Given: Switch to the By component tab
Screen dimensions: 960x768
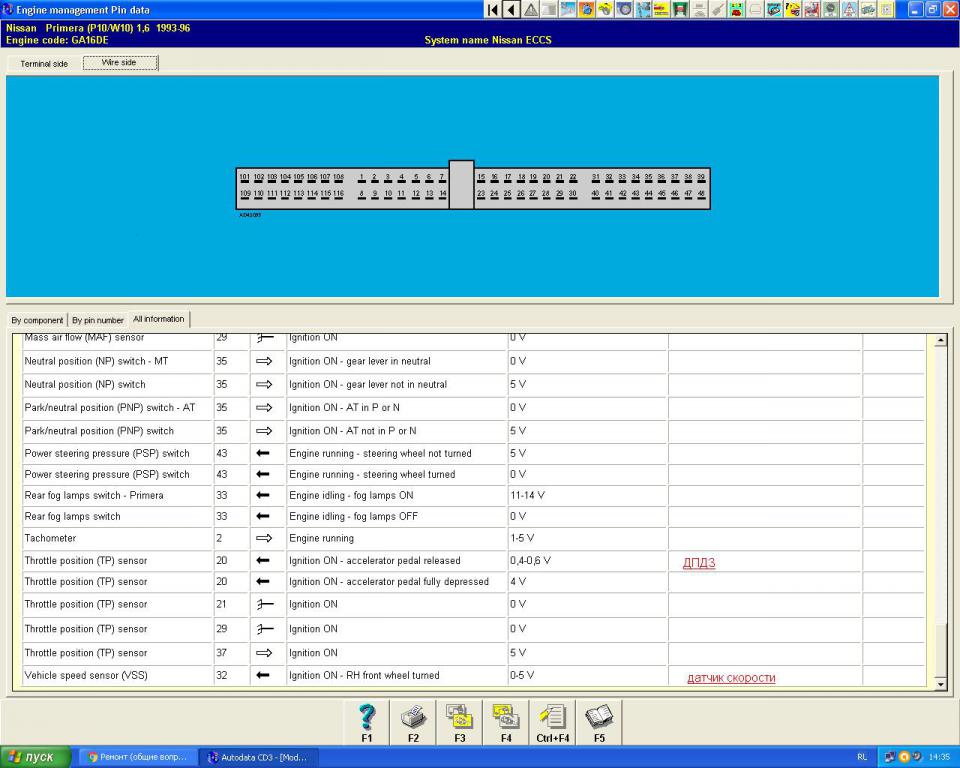Looking at the screenshot, I should click(x=37, y=320).
